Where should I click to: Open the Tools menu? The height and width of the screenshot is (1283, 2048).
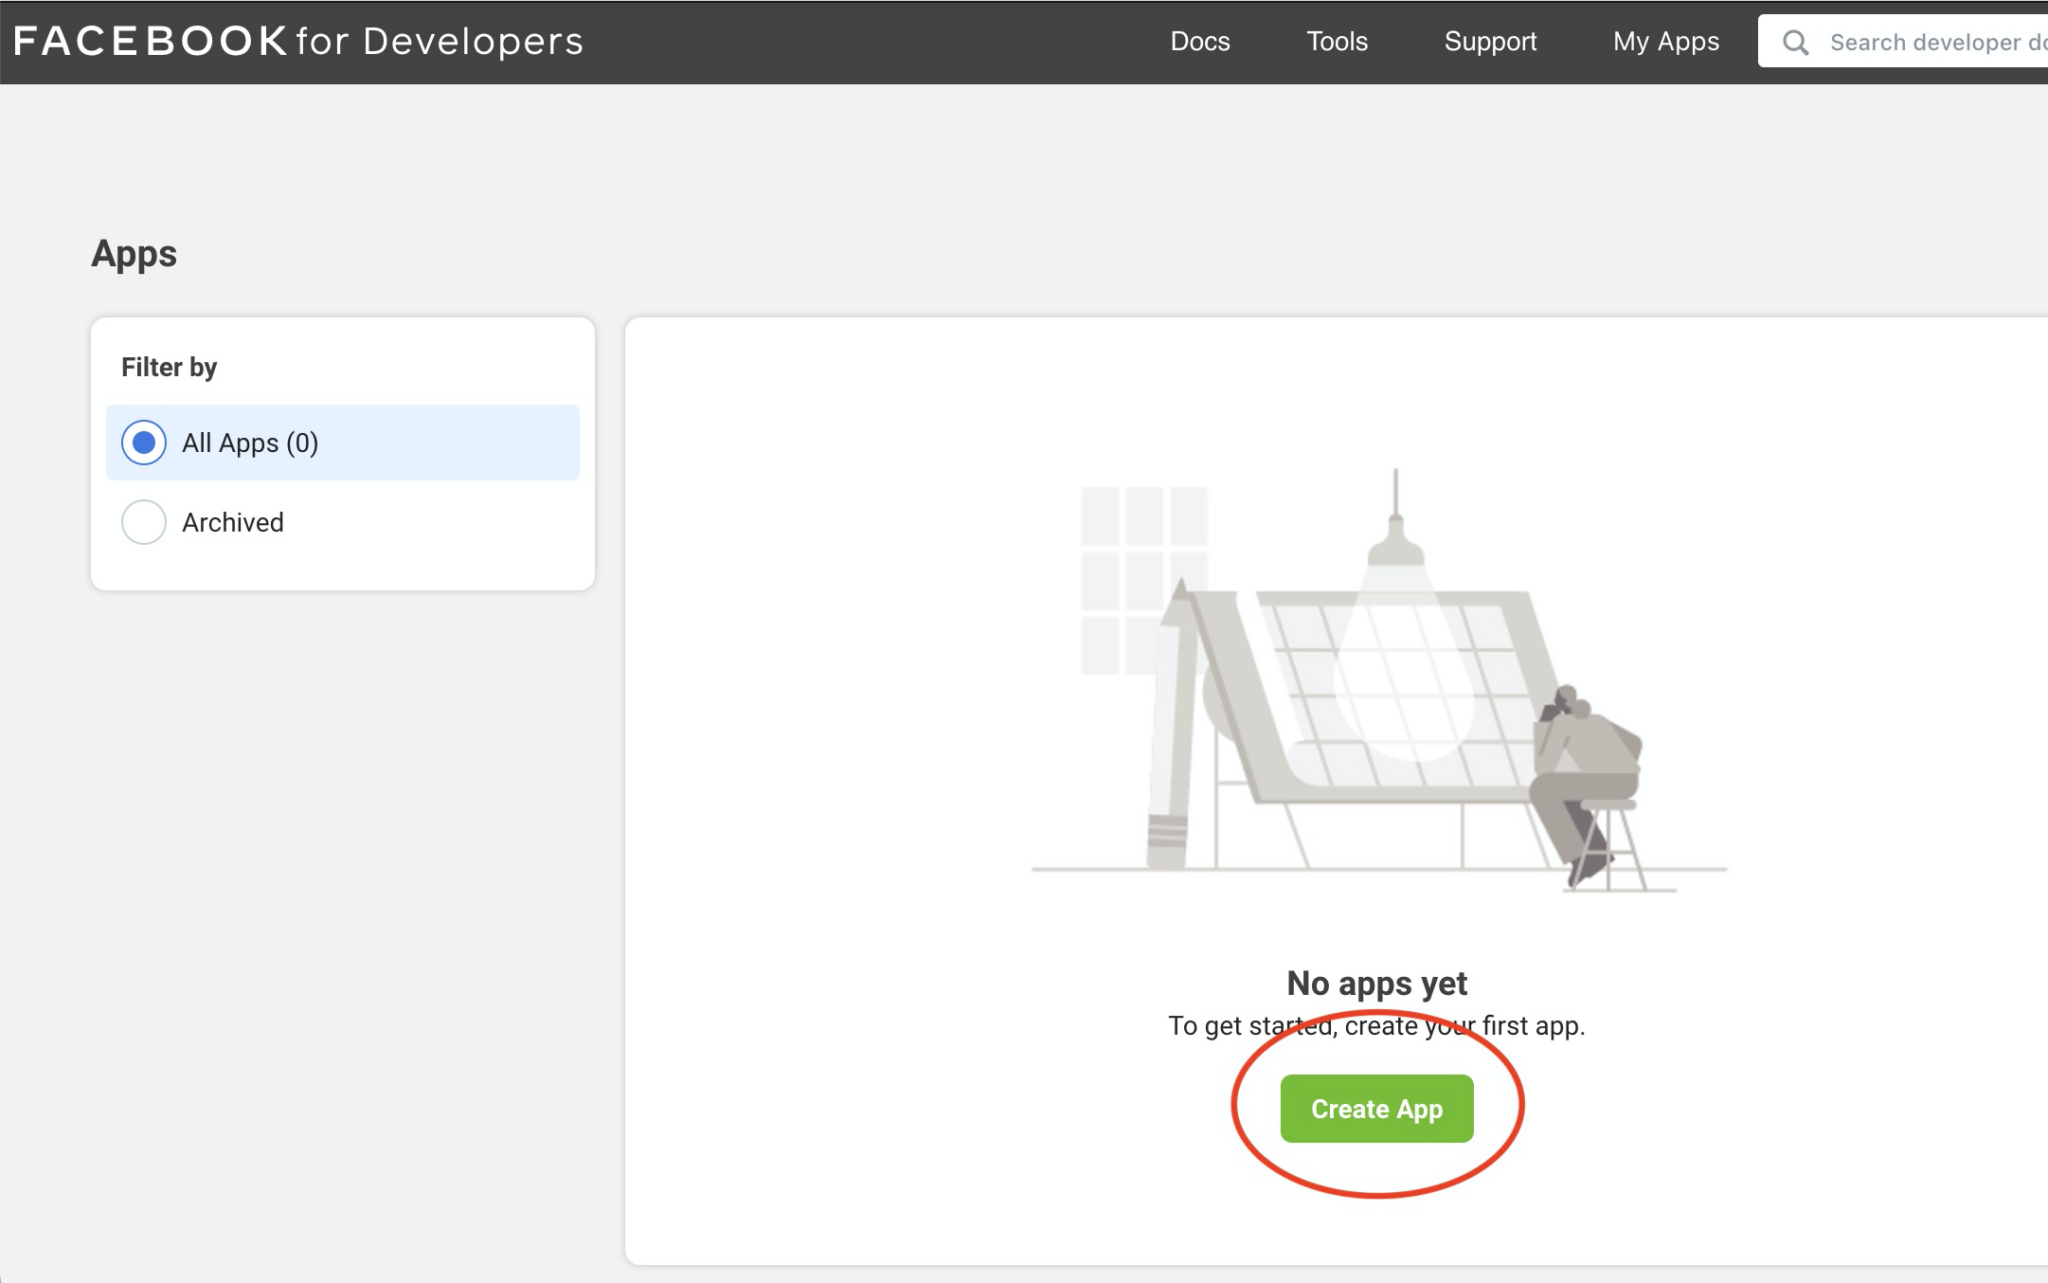pyautogui.click(x=1337, y=41)
